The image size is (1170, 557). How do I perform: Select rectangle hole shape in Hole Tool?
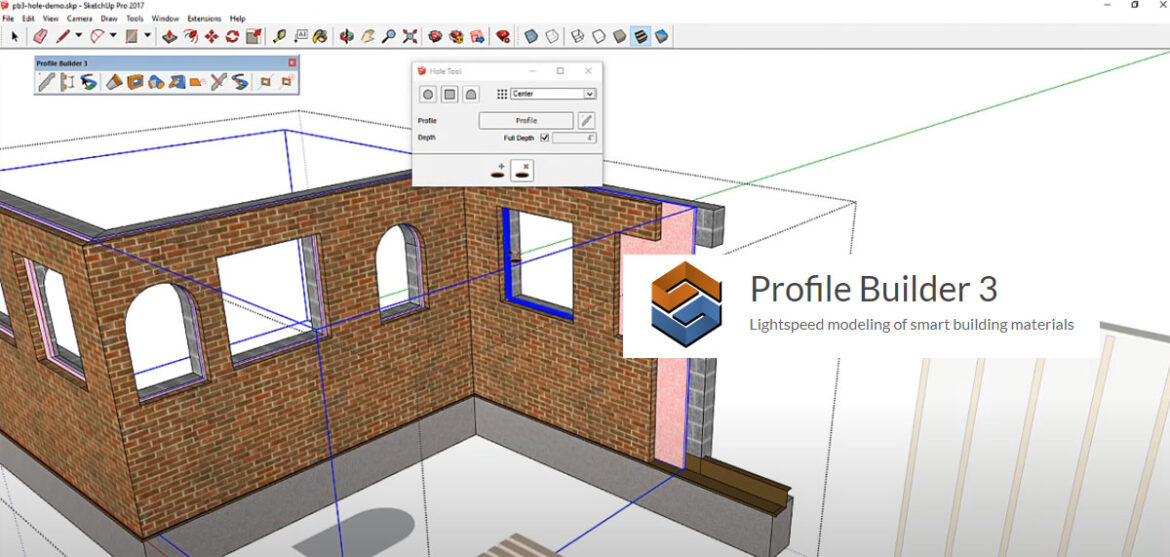click(449, 94)
